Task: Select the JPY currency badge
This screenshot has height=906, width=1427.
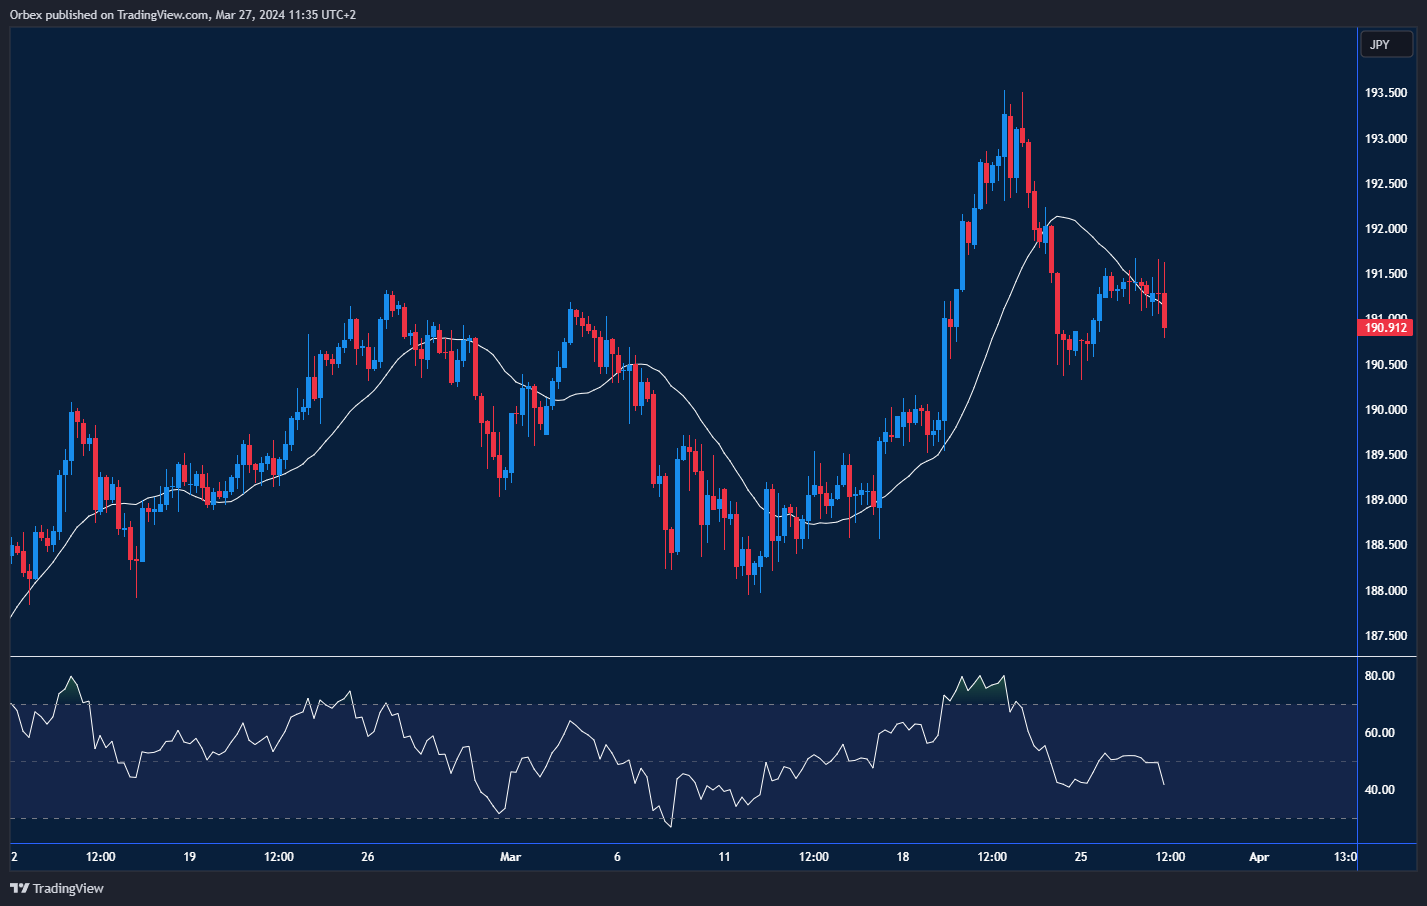Action: pos(1386,44)
